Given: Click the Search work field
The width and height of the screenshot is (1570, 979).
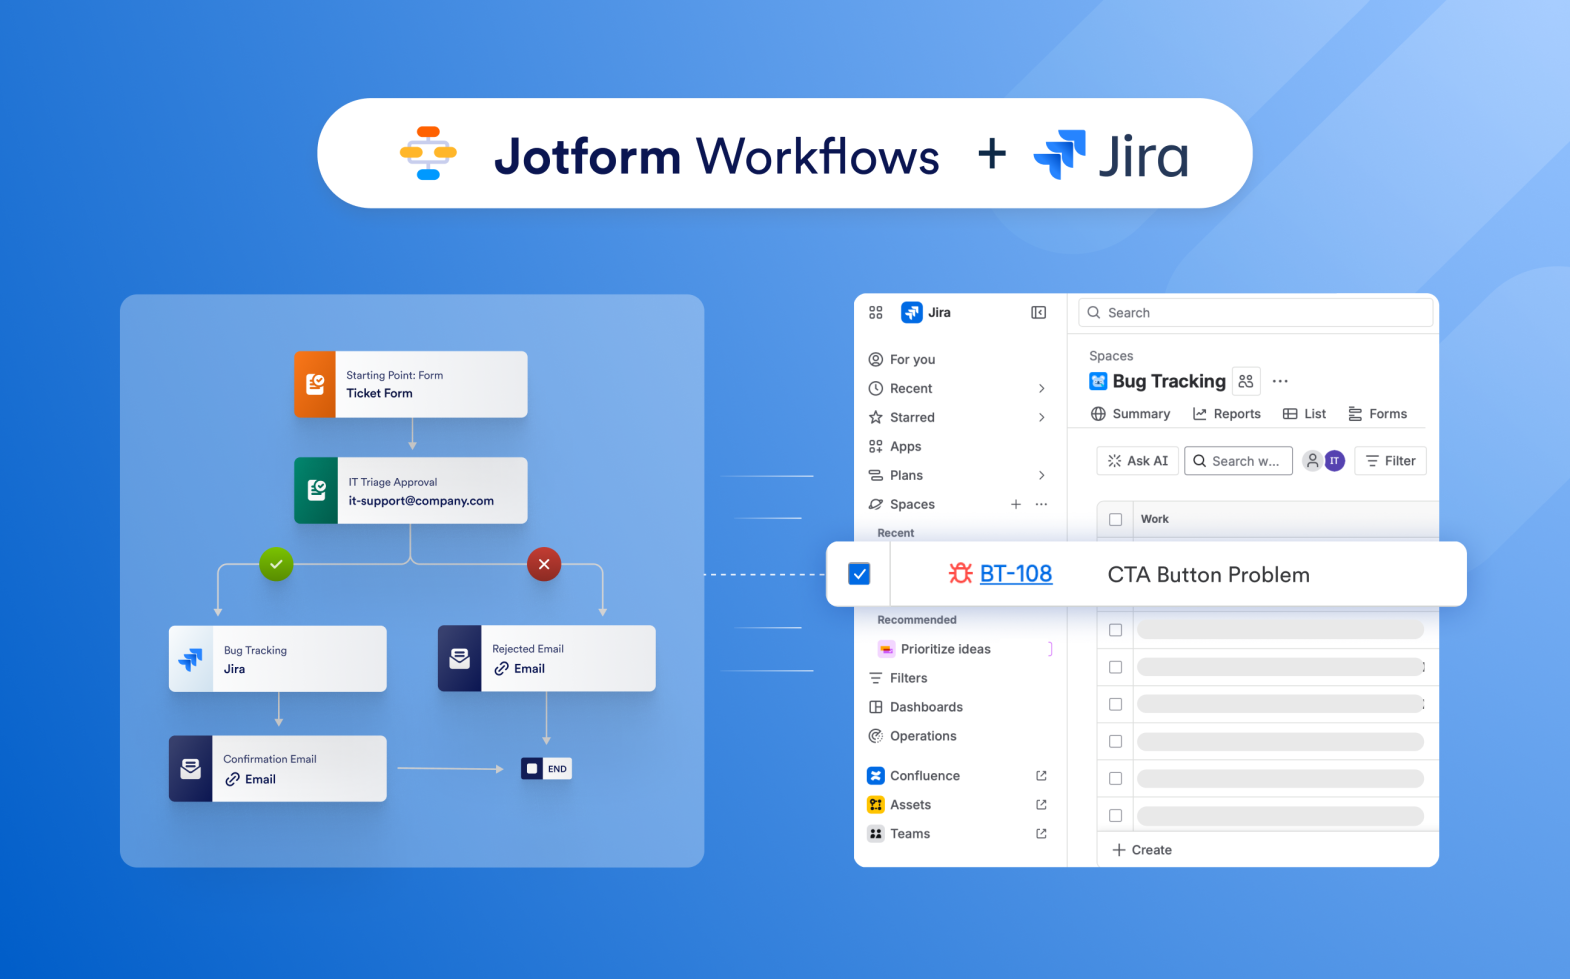Looking at the screenshot, I should (1238, 461).
